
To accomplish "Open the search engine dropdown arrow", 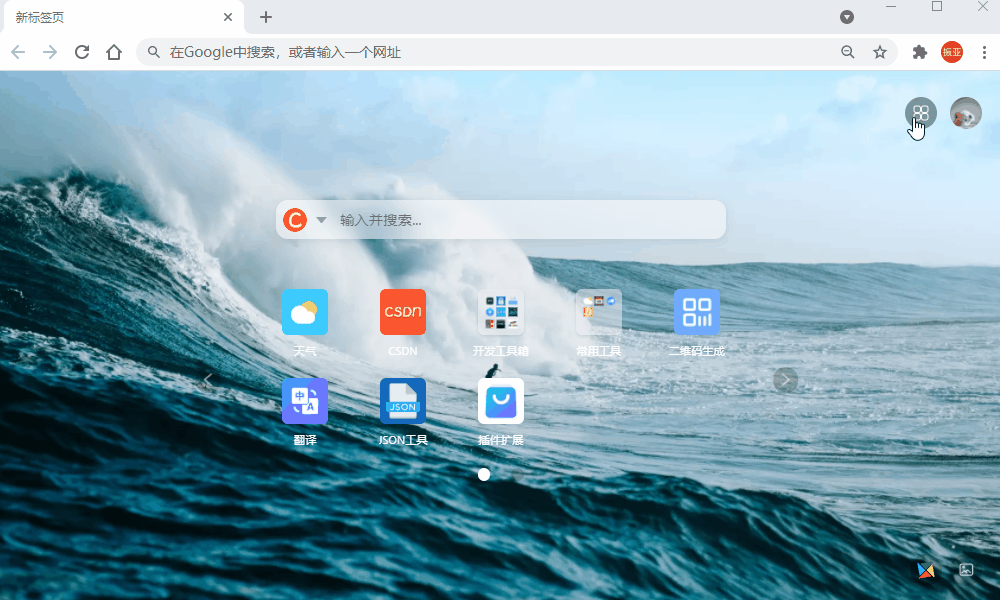I will pos(321,219).
